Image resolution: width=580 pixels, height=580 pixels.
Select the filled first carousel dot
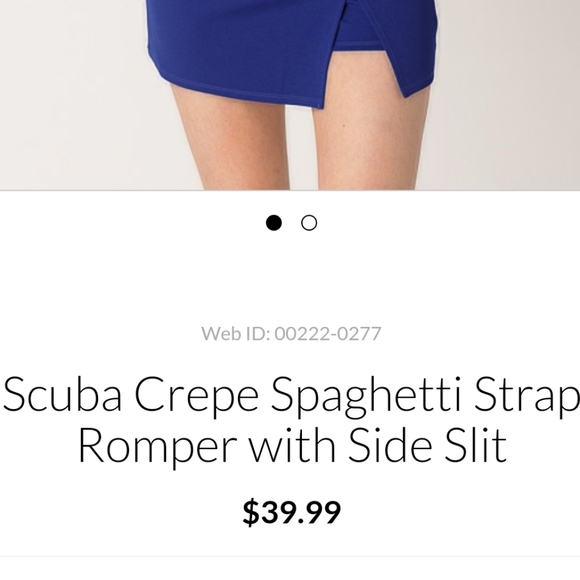tap(274, 223)
